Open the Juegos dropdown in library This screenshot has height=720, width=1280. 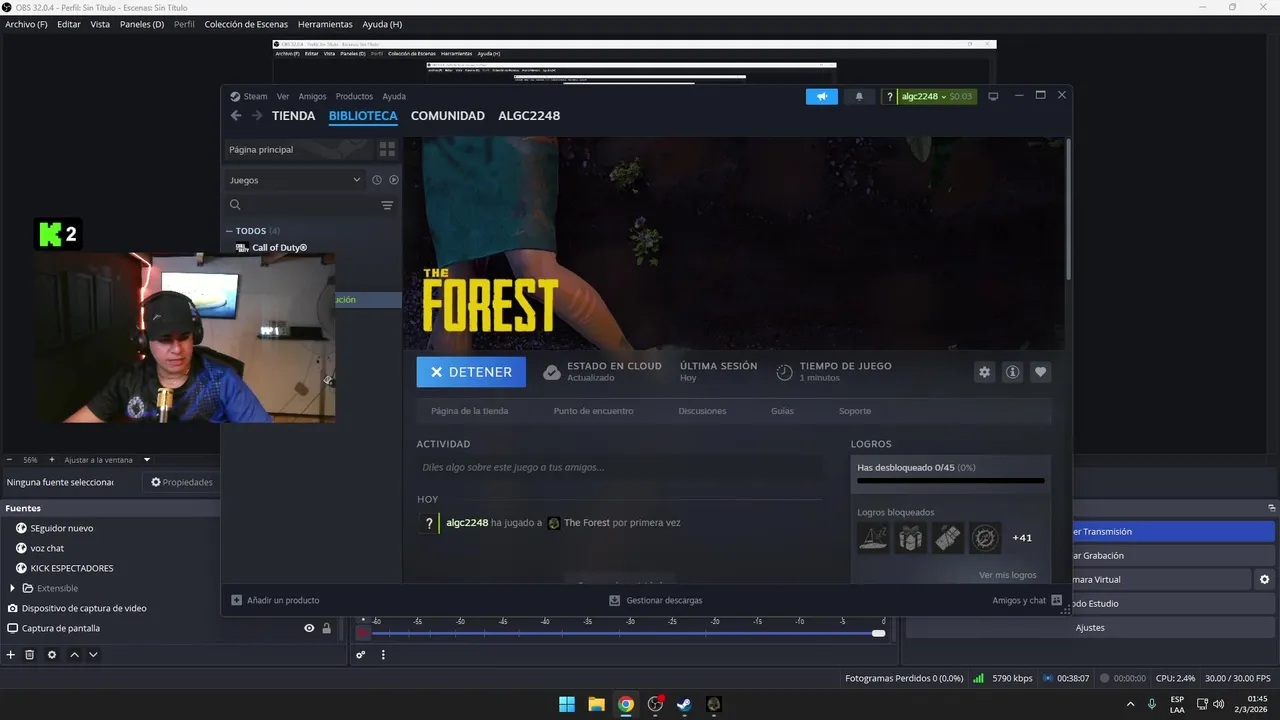295,180
